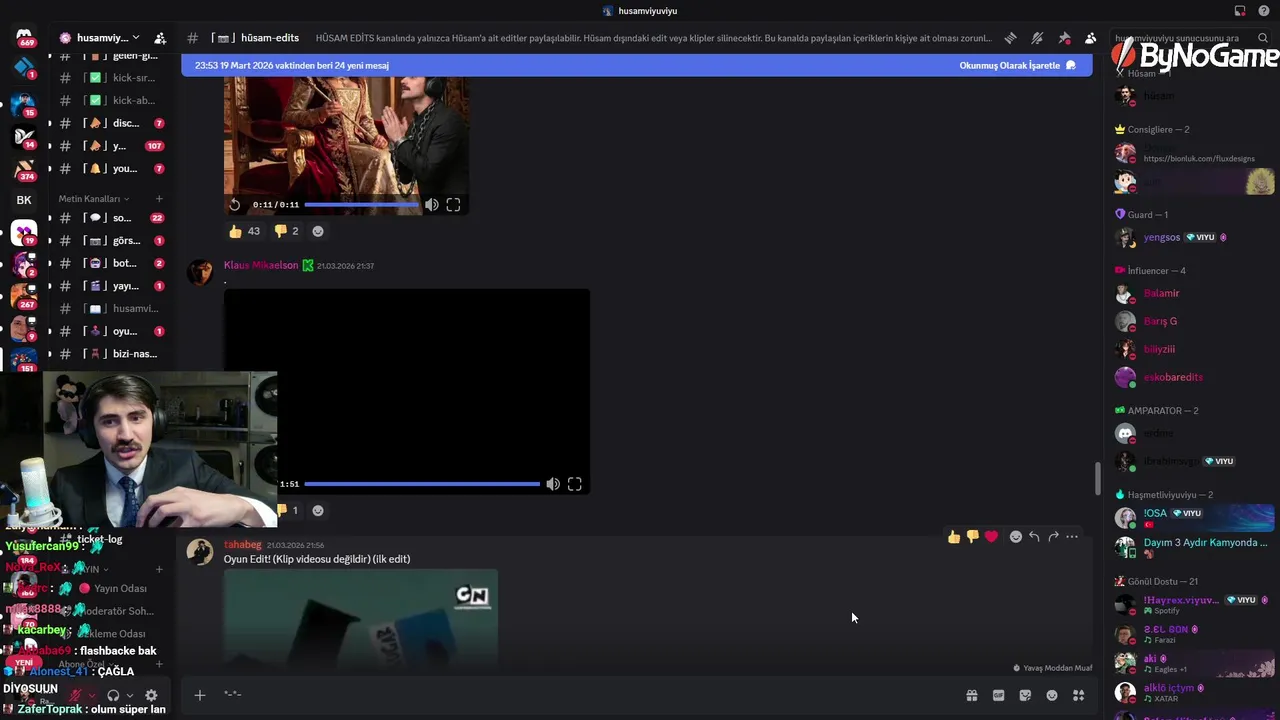Open the yayı... channel
1280x720 pixels.
pyautogui.click(x=112, y=286)
